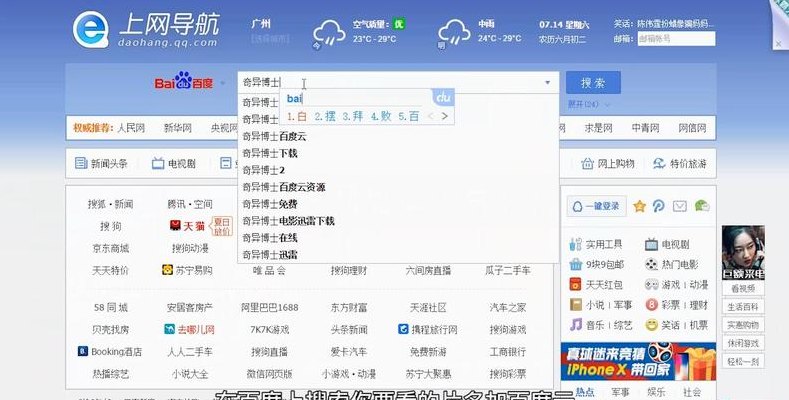Show previous IME candidate page arrow
789x400 pixels.
431,116
